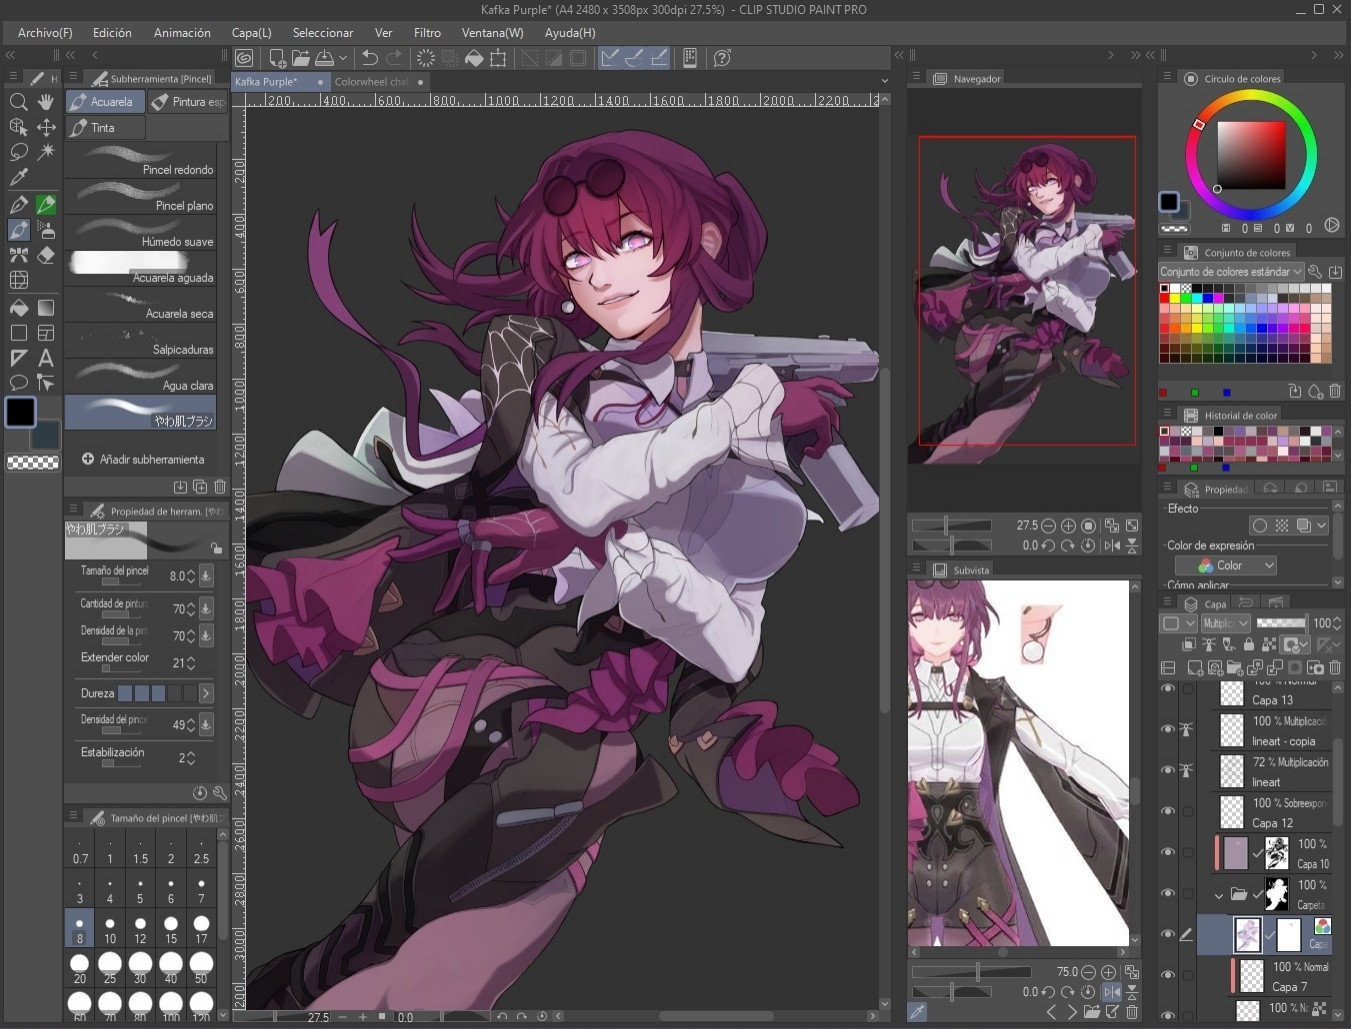Switch to the Pintura esp brush group
Viewport: 1351px width, 1029px height.
pyautogui.click(x=188, y=102)
